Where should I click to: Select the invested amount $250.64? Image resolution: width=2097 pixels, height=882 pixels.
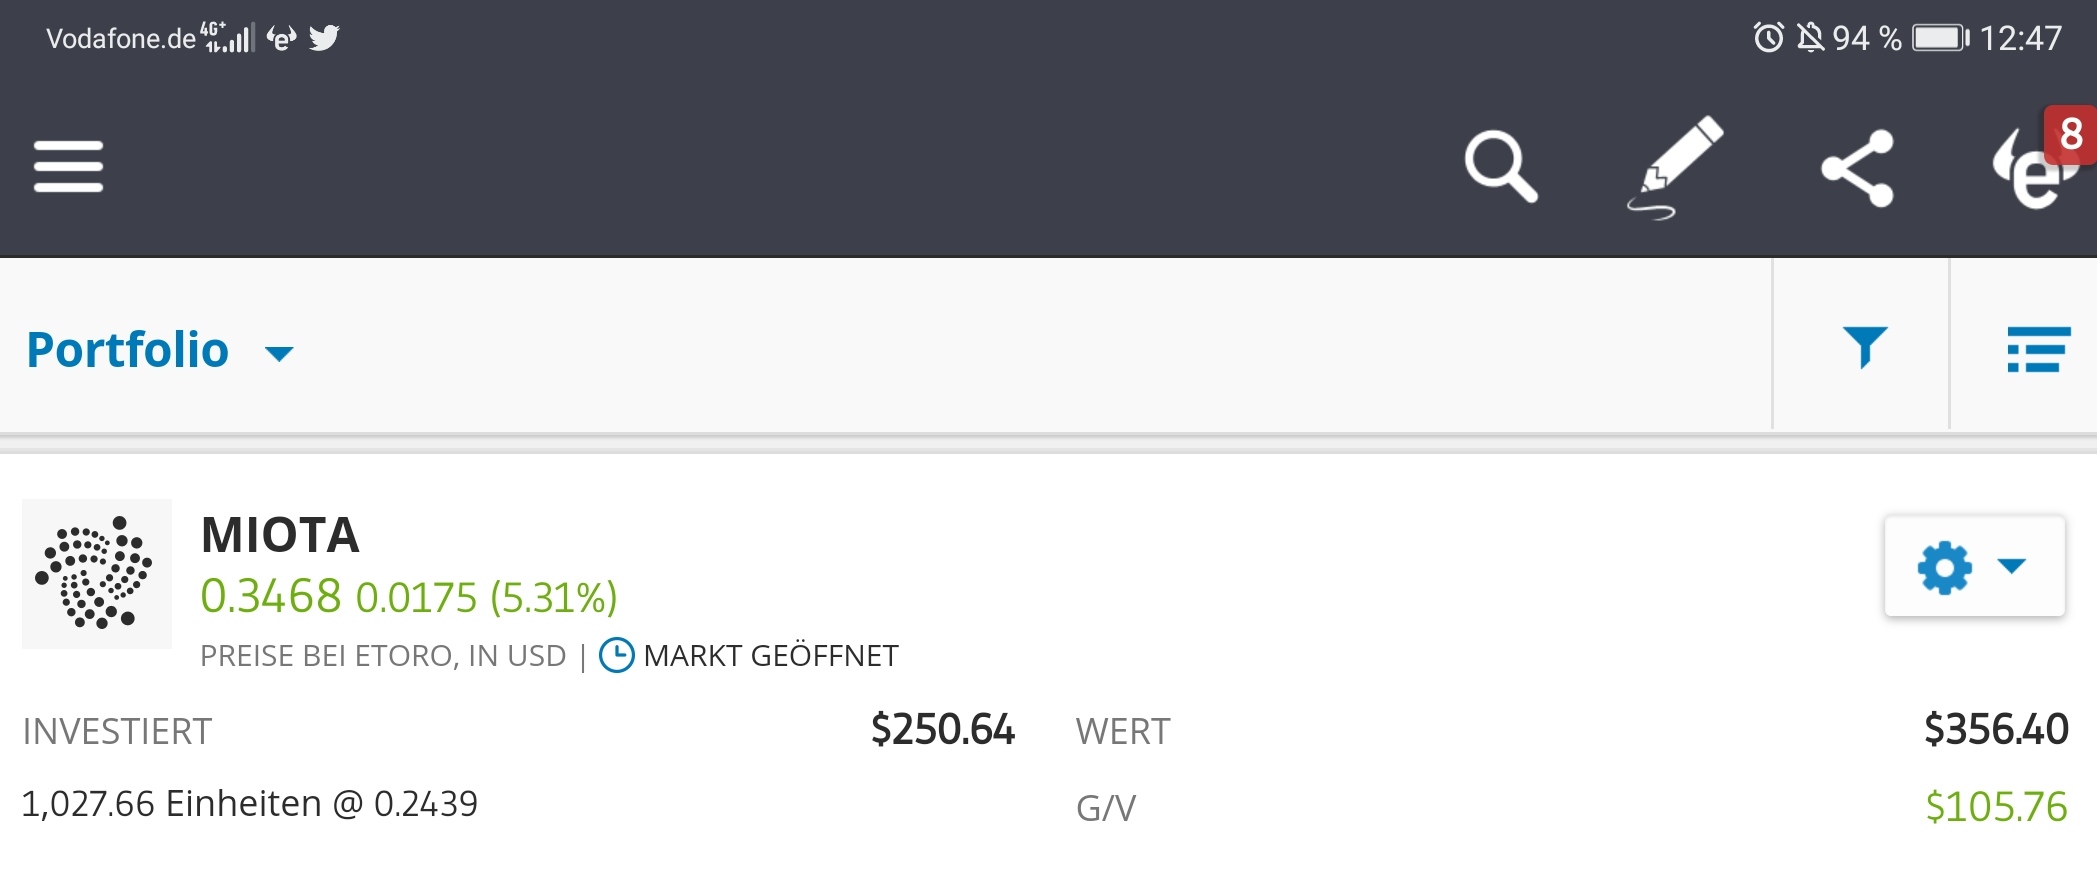[943, 730]
